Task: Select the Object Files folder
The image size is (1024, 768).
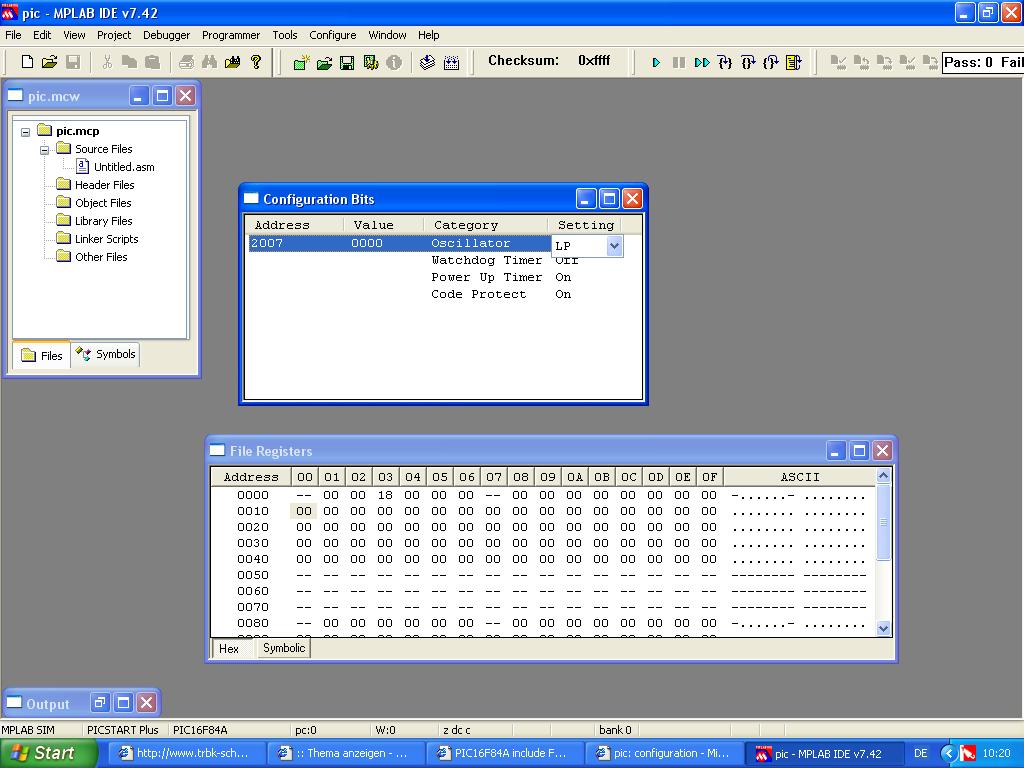Action: click(x=103, y=203)
